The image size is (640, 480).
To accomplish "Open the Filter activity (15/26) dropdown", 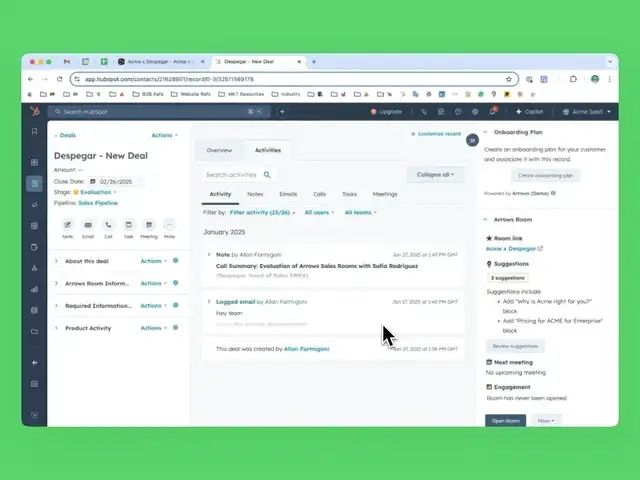I will coord(262,212).
